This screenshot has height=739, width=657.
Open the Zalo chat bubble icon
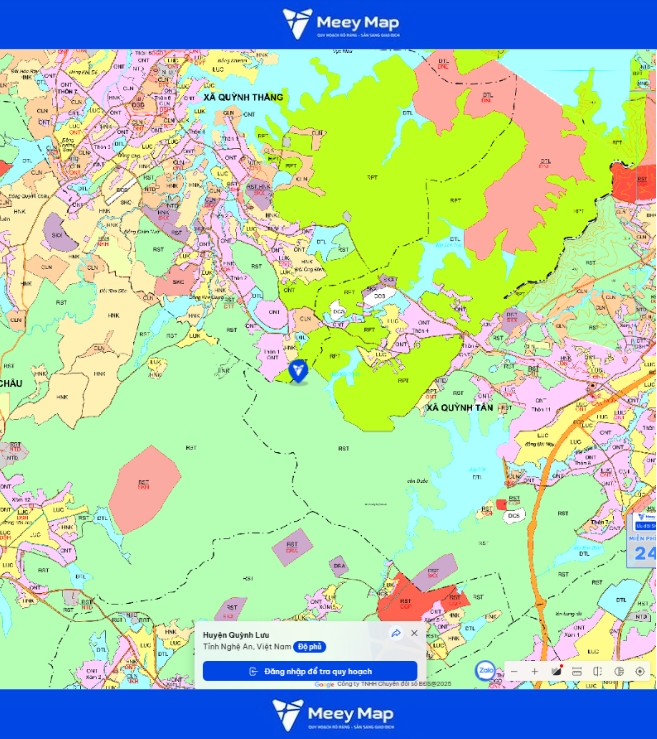[x=485, y=670]
